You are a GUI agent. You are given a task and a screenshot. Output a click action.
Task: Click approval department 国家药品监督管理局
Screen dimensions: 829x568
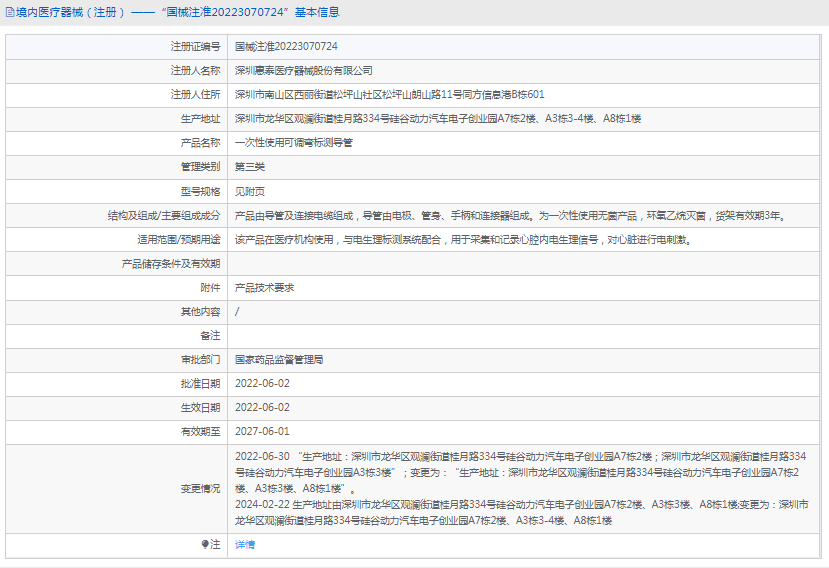pyautogui.click(x=279, y=360)
